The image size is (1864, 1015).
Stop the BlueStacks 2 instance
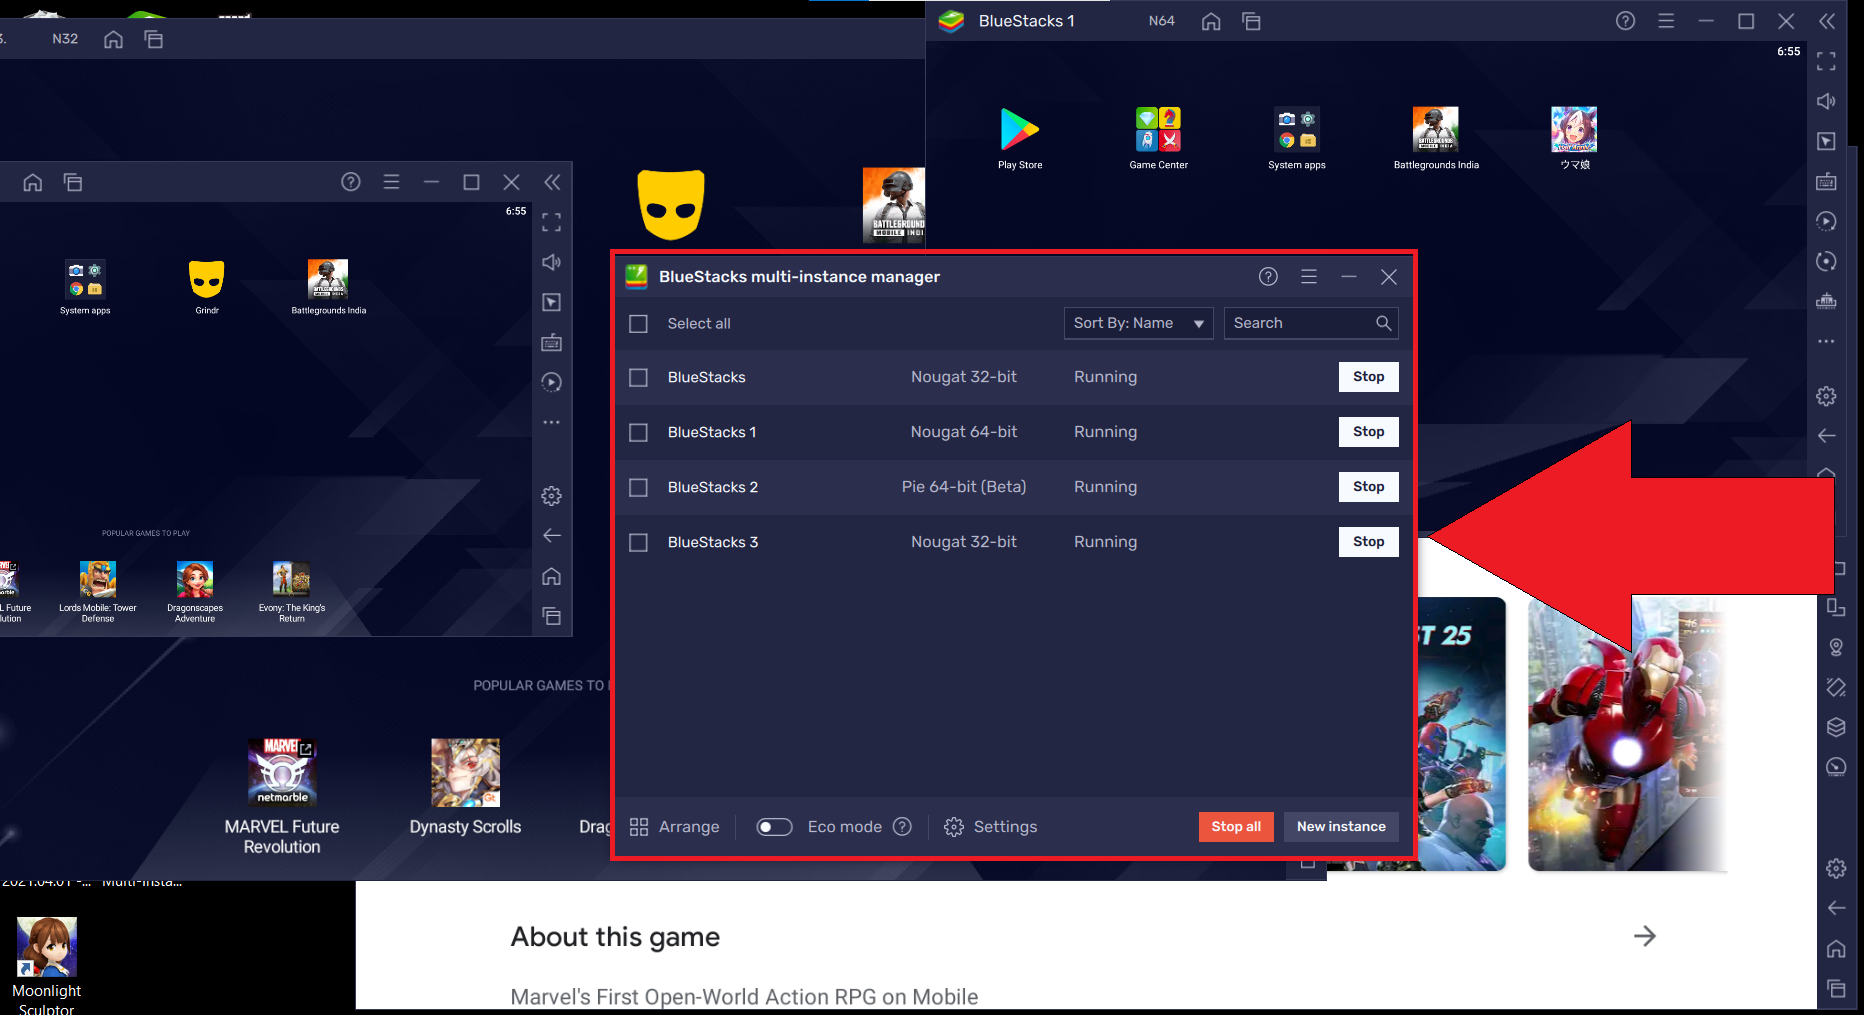coord(1368,487)
